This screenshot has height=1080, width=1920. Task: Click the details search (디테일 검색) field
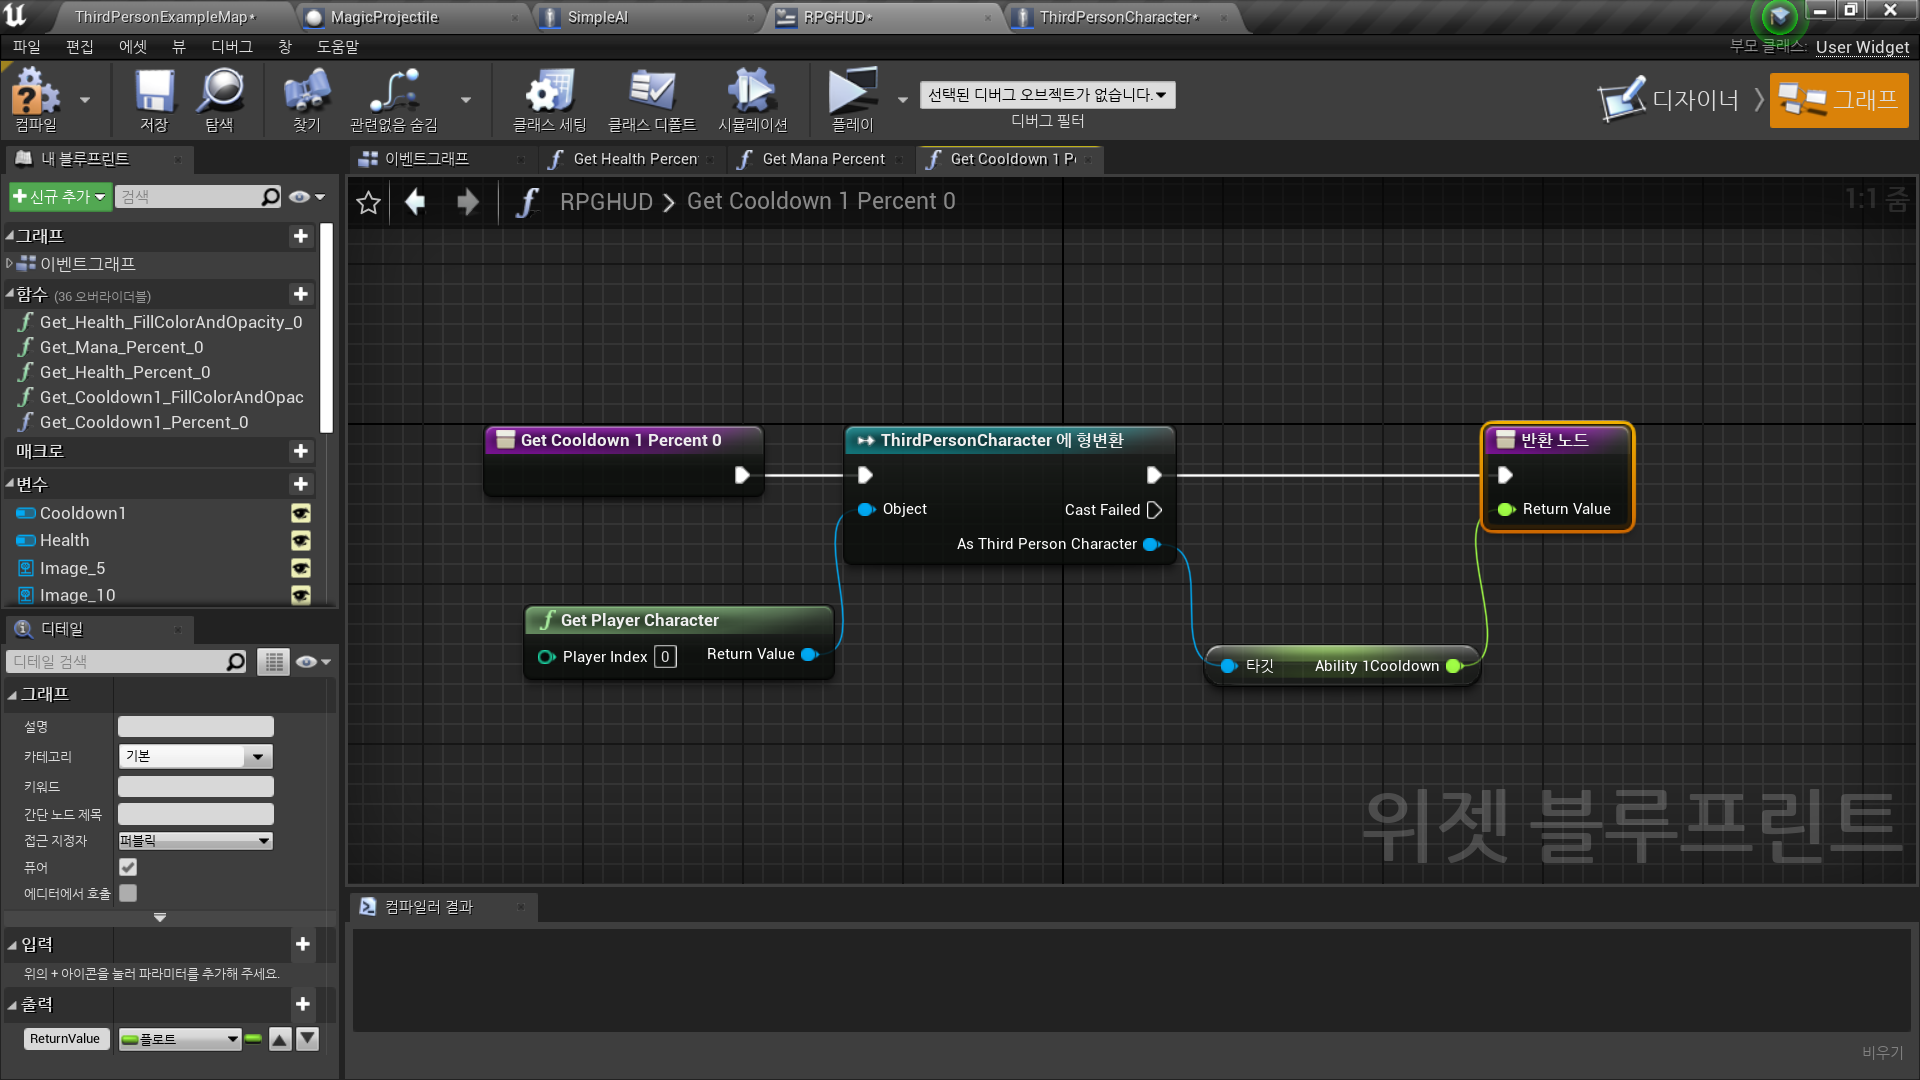click(x=118, y=662)
